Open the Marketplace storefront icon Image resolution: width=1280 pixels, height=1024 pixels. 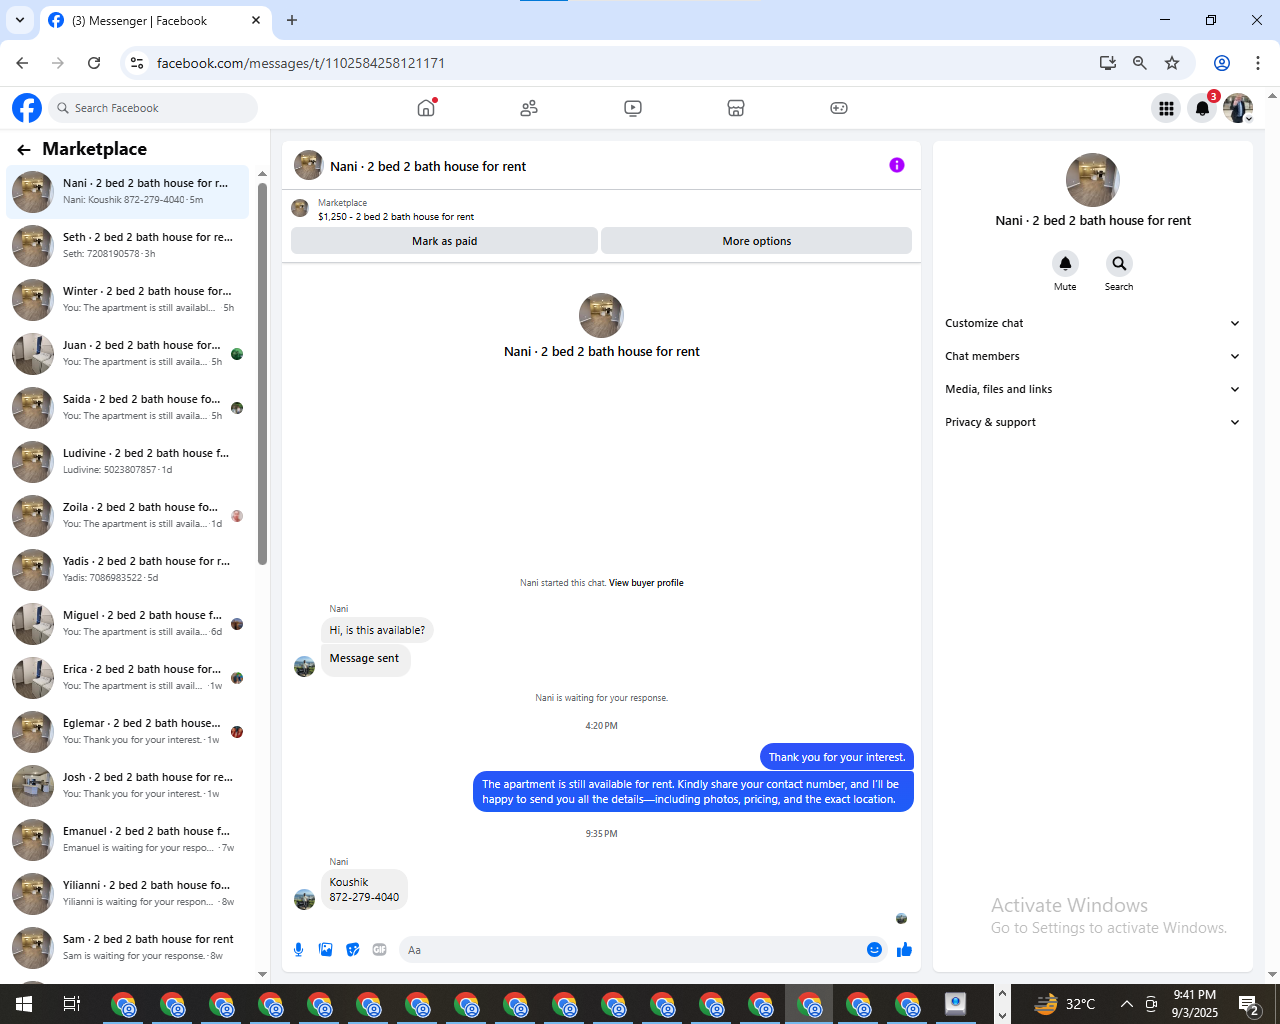pos(736,108)
